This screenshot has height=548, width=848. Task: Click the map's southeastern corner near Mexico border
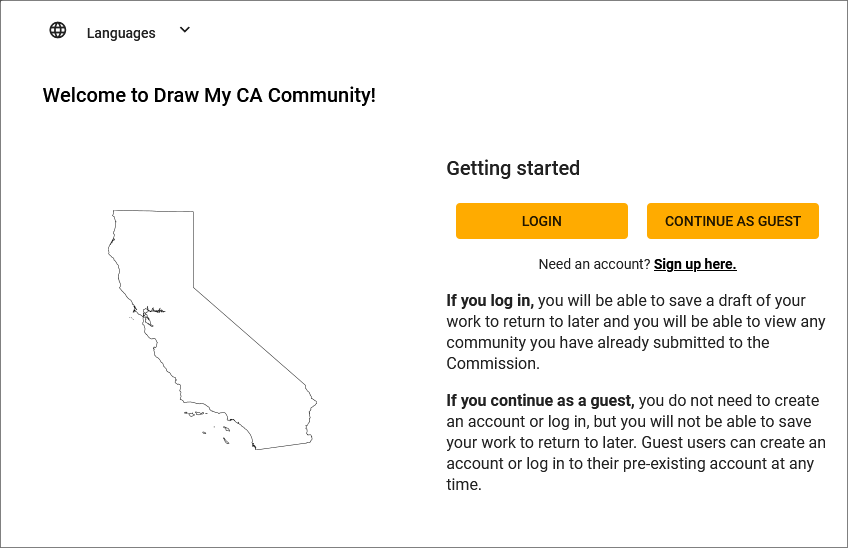pos(309,443)
